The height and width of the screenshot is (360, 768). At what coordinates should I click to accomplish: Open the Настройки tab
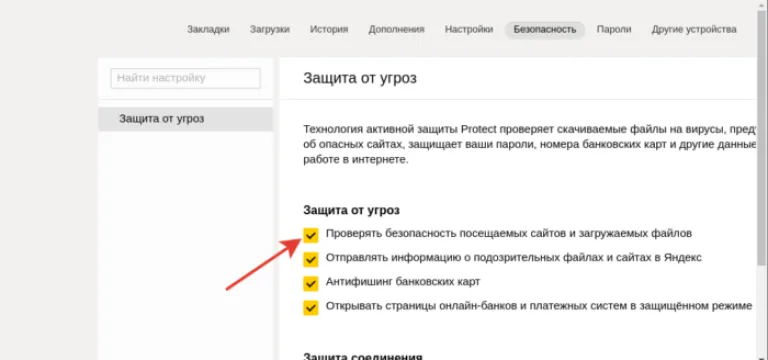tap(469, 29)
